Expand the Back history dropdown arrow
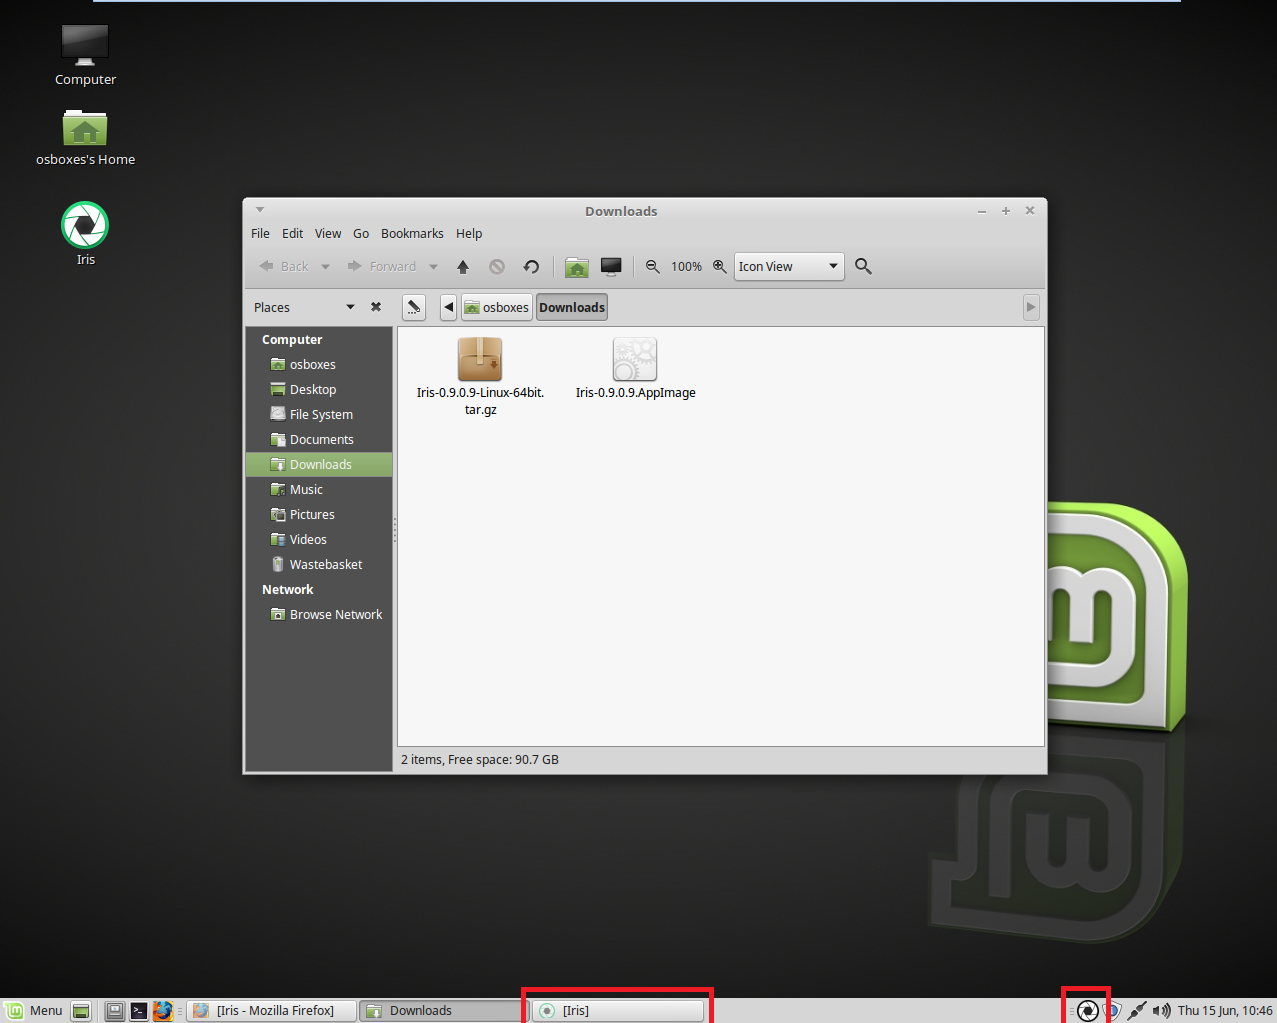 tap(325, 267)
